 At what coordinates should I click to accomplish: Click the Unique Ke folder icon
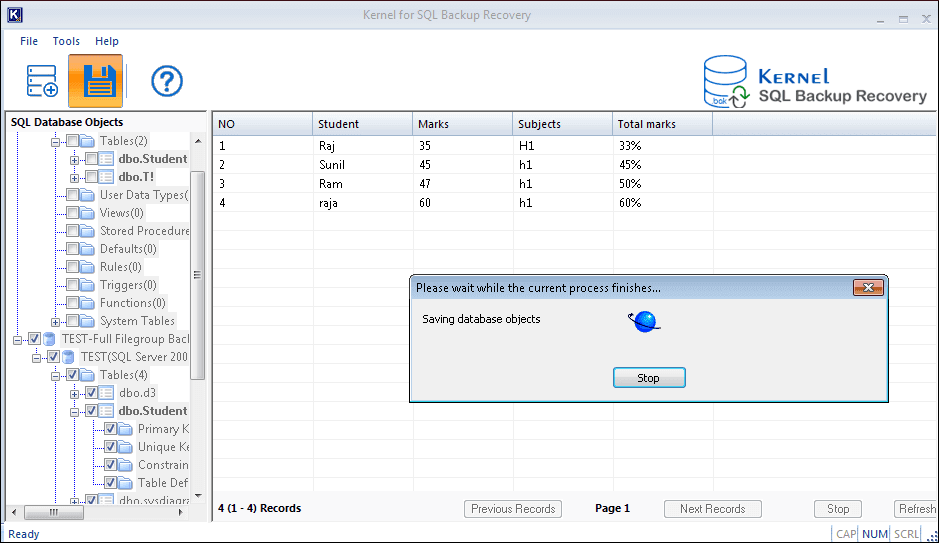[125, 447]
